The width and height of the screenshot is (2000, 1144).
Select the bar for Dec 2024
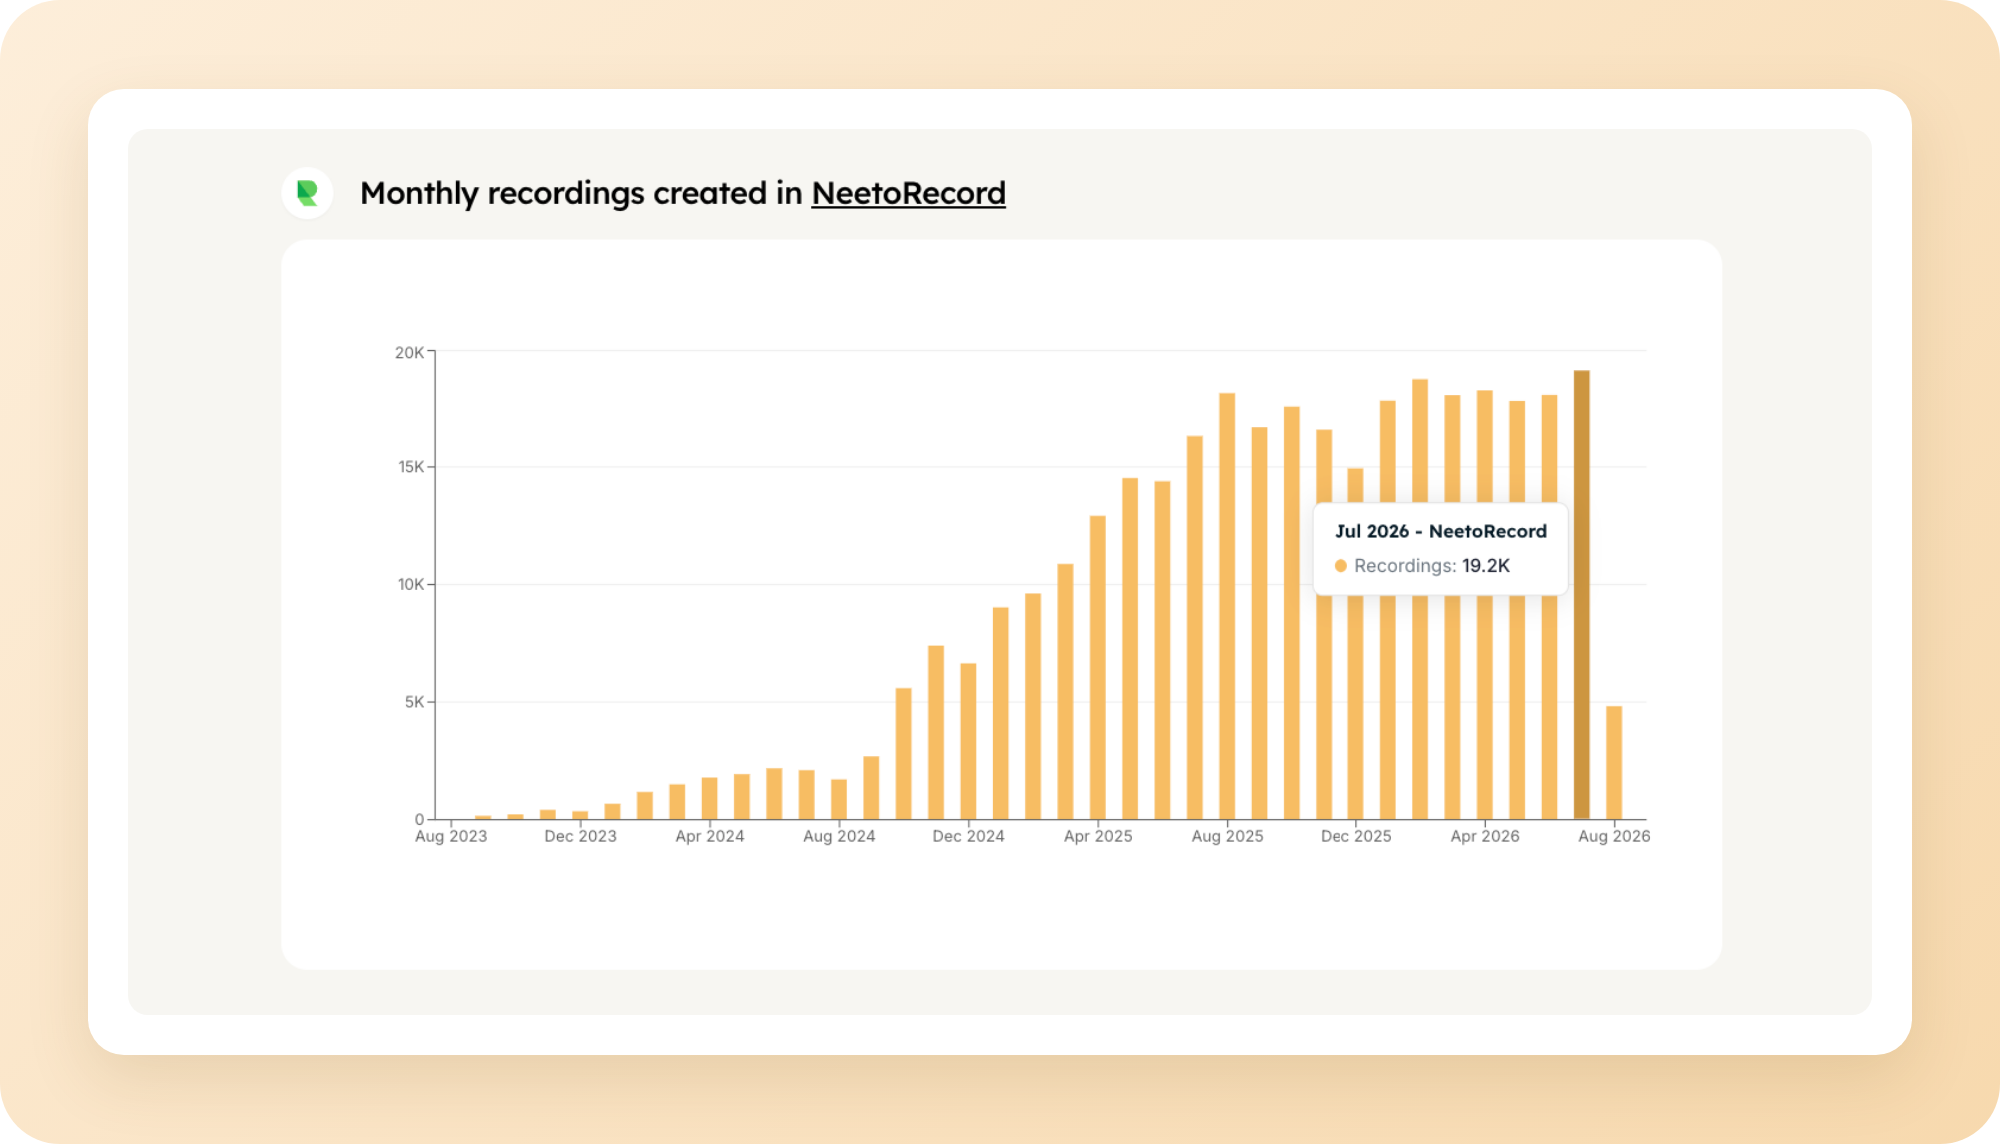pyautogui.click(x=968, y=742)
